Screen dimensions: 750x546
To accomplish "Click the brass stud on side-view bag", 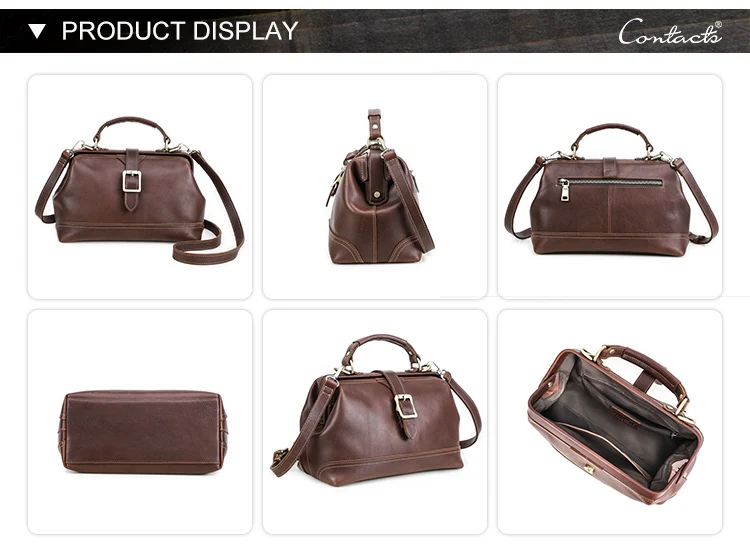I will (377, 195).
